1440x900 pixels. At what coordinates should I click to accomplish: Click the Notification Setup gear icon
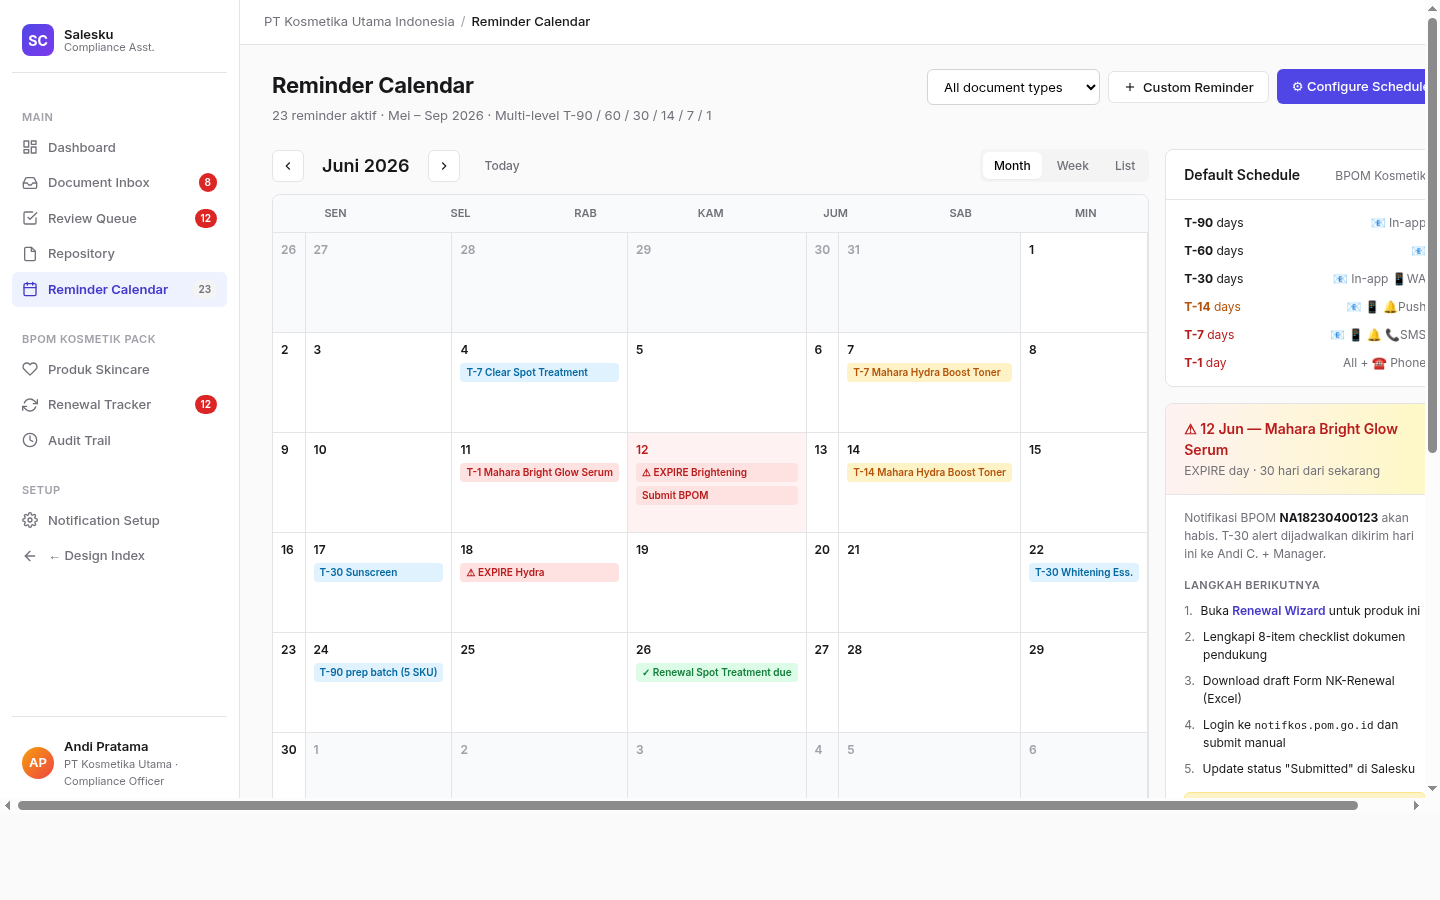[30, 520]
